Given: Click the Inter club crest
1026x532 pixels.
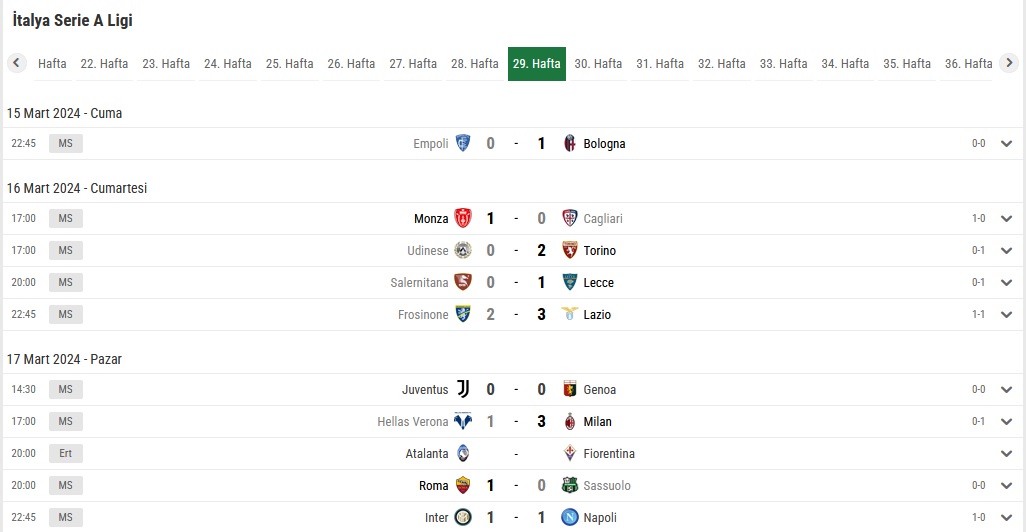Looking at the screenshot, I should coord(463,518).
